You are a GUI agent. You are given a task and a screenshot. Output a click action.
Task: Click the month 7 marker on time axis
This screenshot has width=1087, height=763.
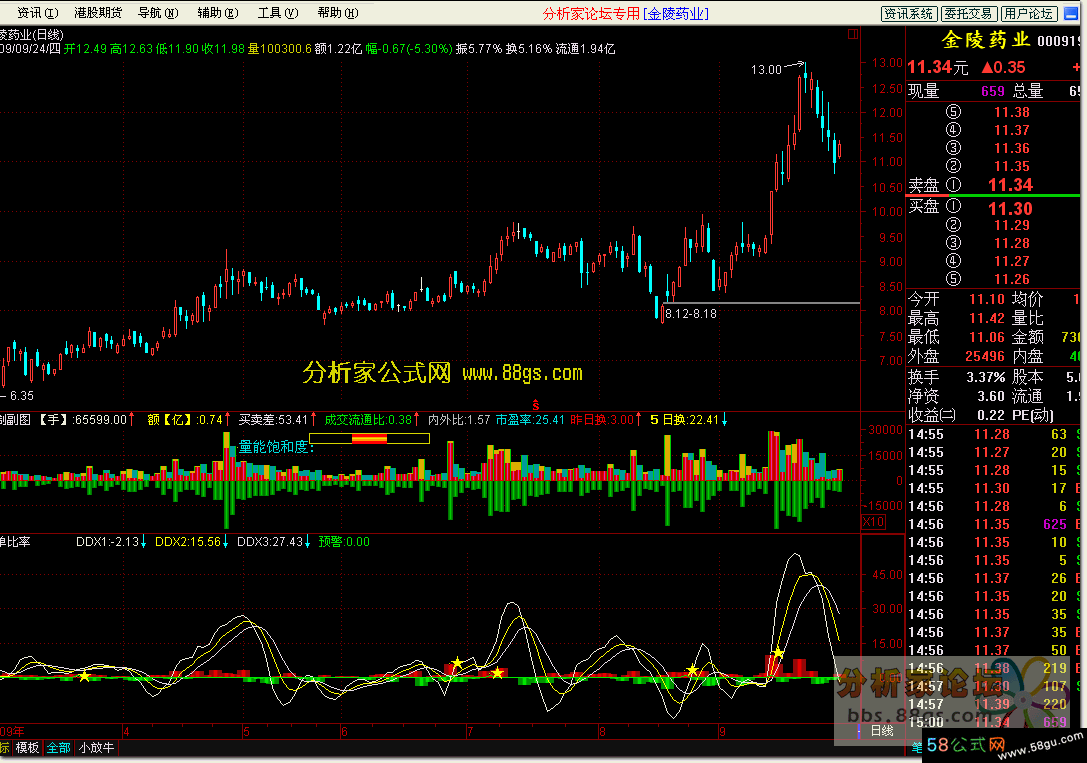point(470,732)
